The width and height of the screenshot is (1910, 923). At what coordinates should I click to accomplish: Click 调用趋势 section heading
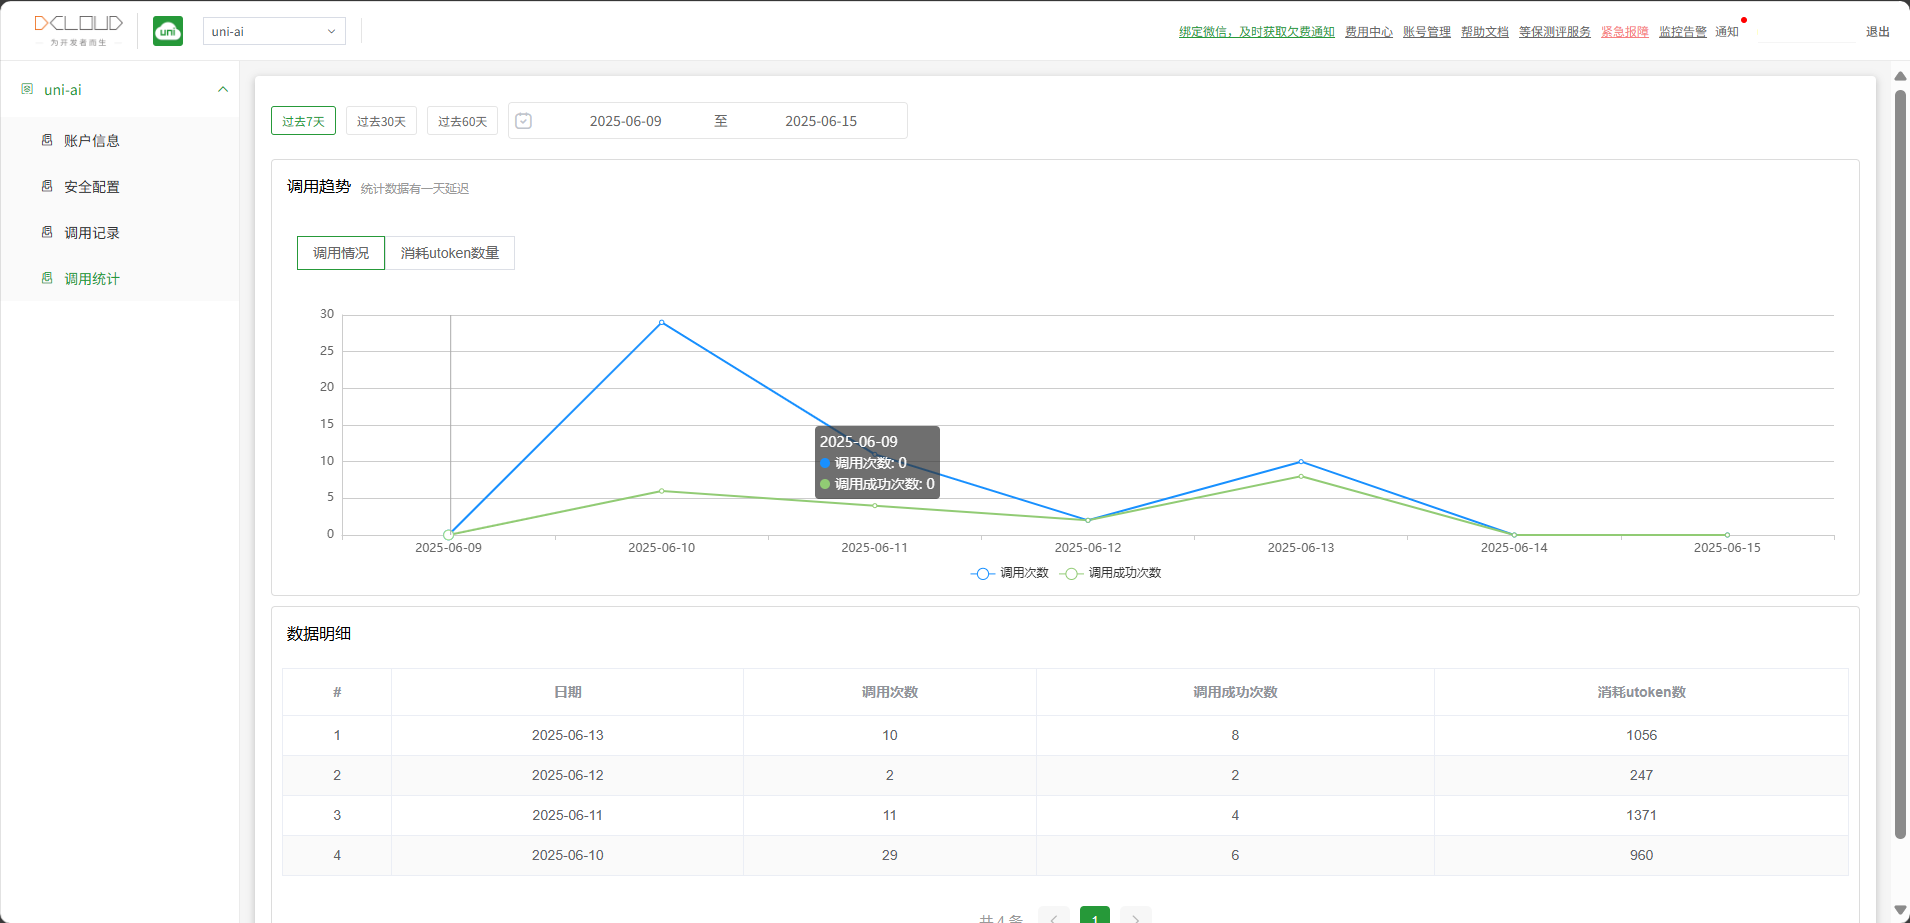[x=319, y=187]
